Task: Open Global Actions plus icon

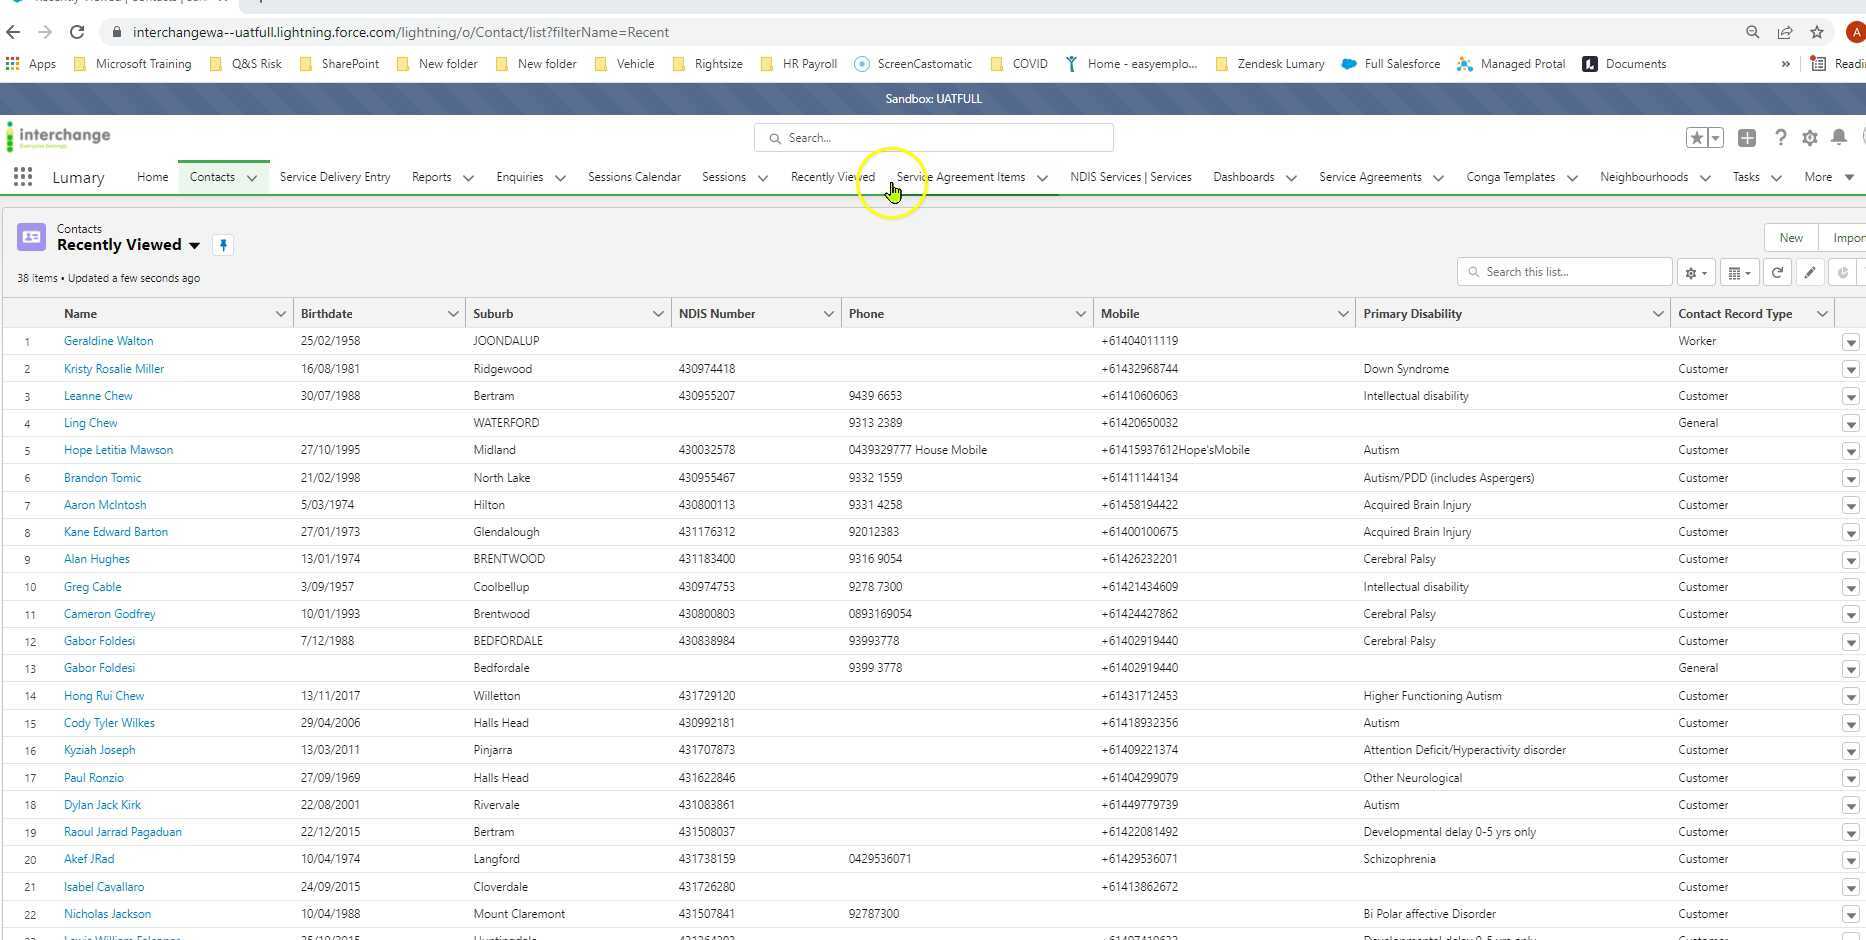Action: (x=1746, y=138)
